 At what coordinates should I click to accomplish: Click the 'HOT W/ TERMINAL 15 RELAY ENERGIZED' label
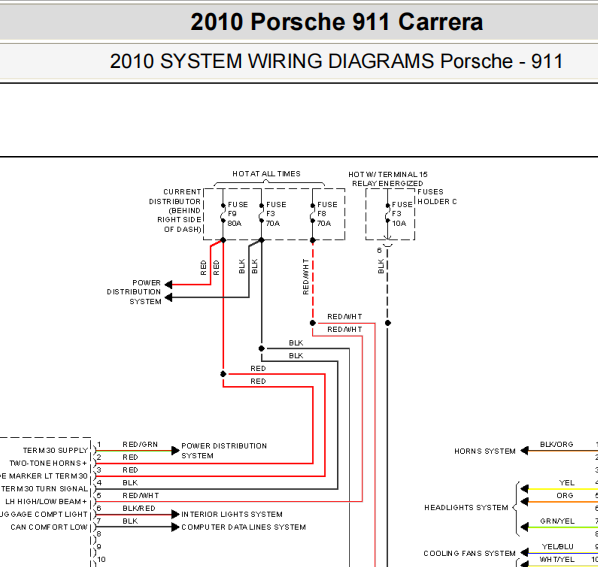[388, 179]
